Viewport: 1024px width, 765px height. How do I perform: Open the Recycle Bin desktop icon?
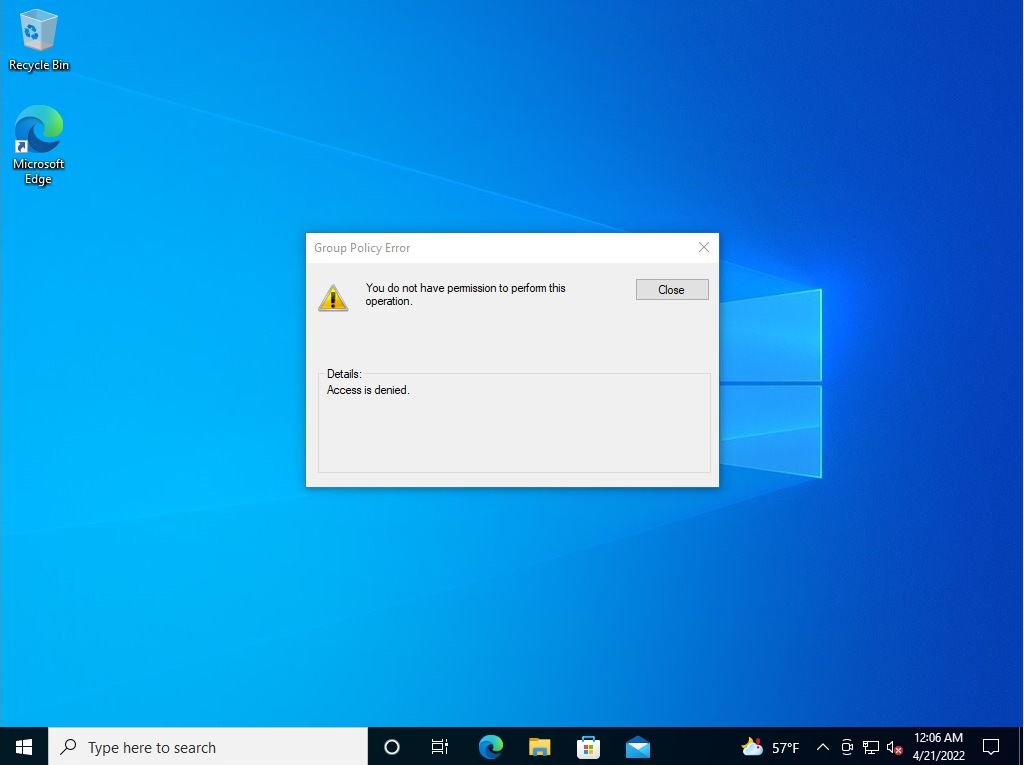pos(39,41)
